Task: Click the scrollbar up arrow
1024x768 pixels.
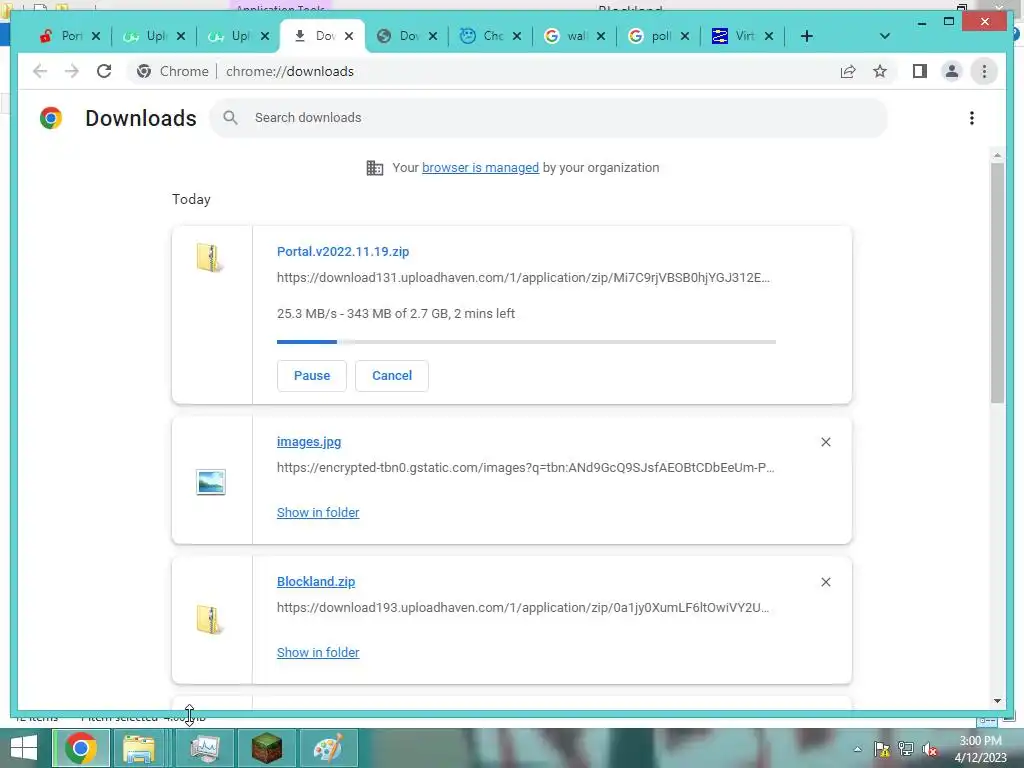Action: [997, 155]
